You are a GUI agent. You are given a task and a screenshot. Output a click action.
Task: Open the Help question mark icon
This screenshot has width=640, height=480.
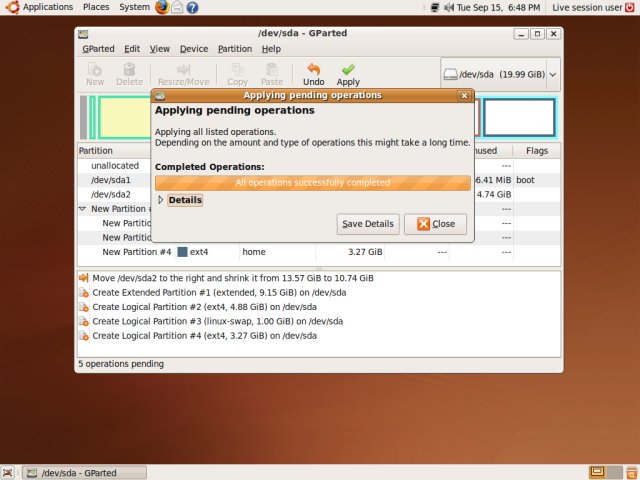coord(192,7)
